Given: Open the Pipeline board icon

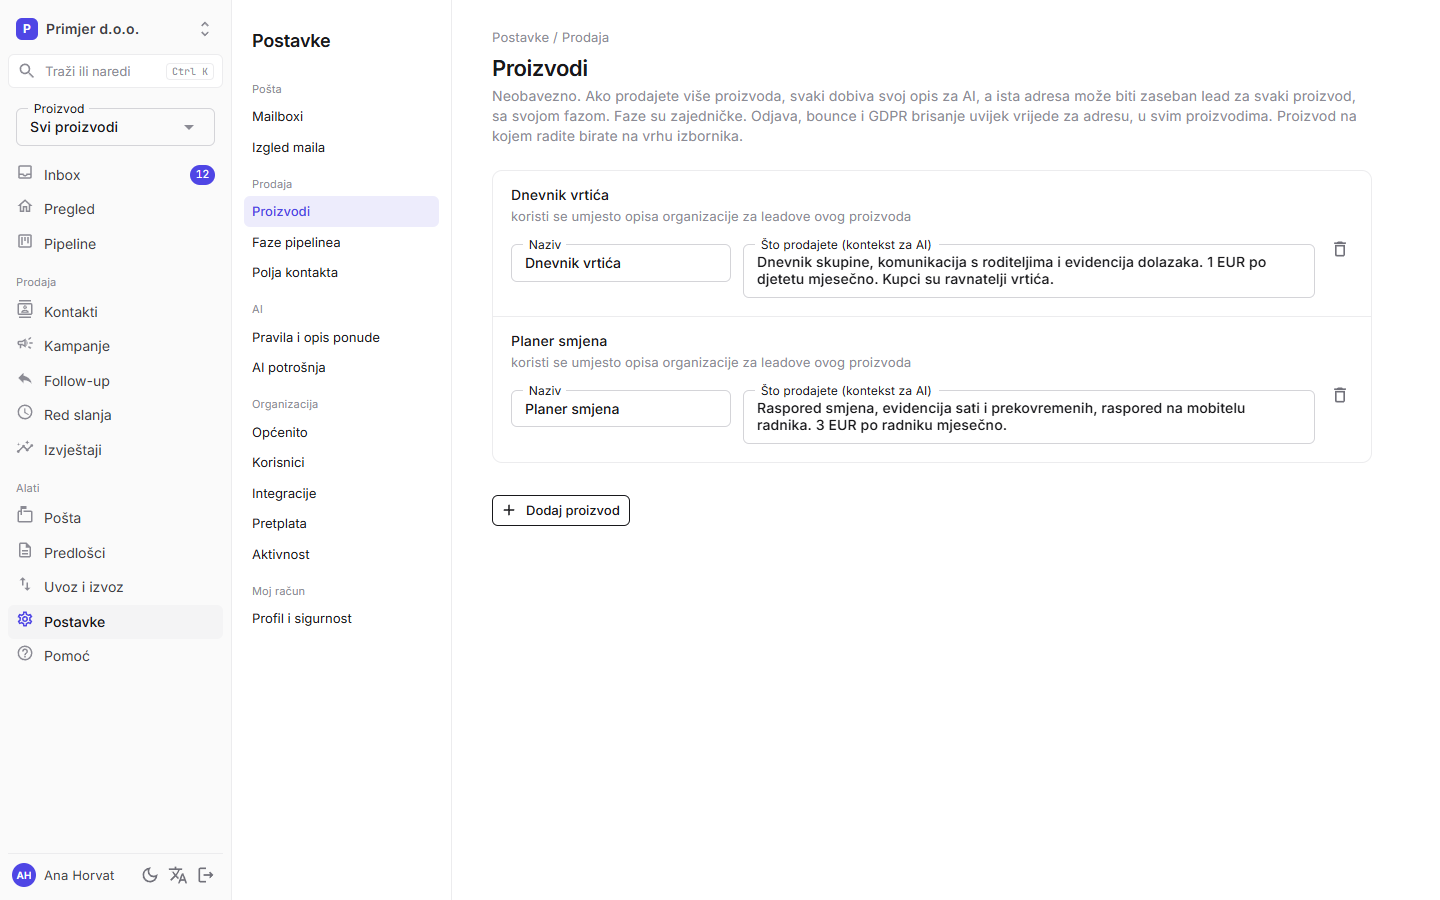Looking at the screenshot, I should [x=25, y=242].
